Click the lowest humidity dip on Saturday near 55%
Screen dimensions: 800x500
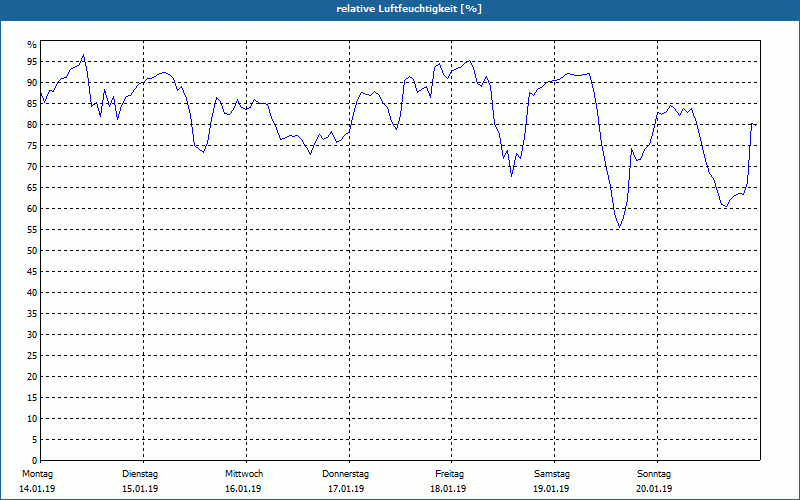coord(619,227)
